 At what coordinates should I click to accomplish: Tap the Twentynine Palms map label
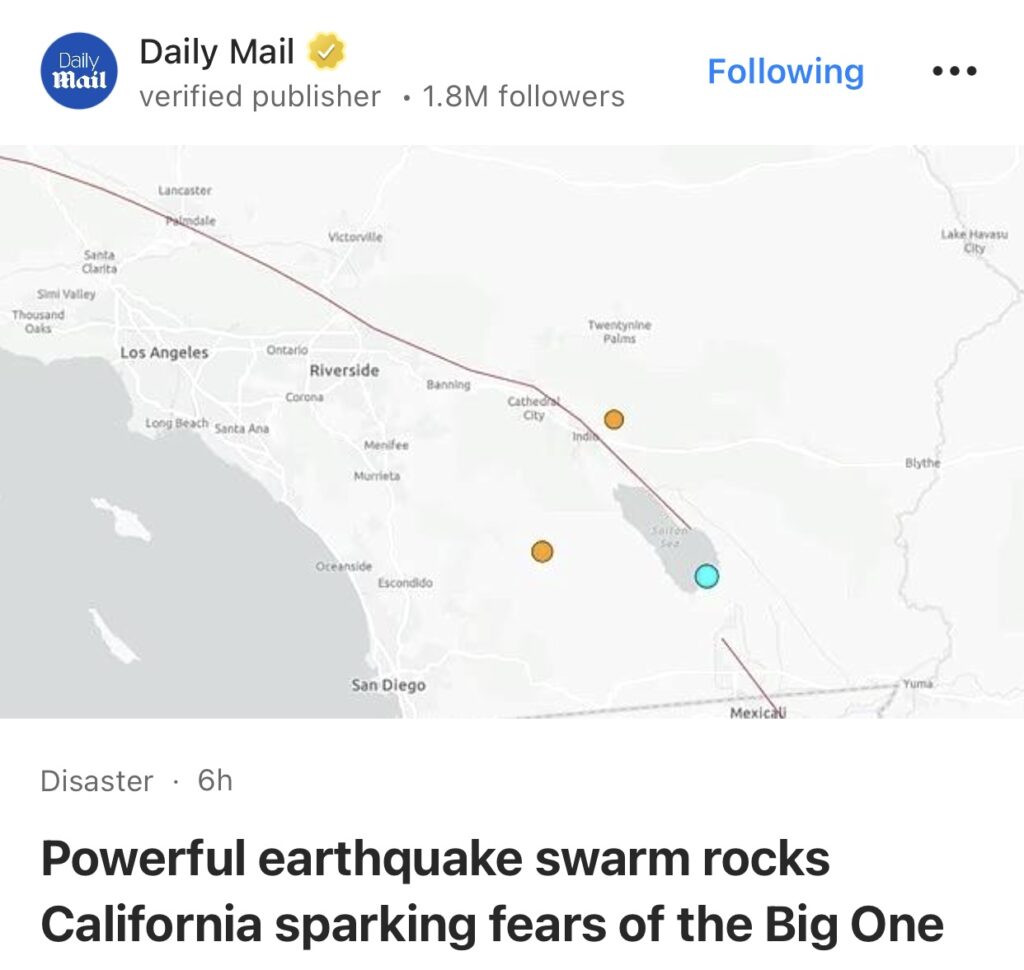point(620,332)
